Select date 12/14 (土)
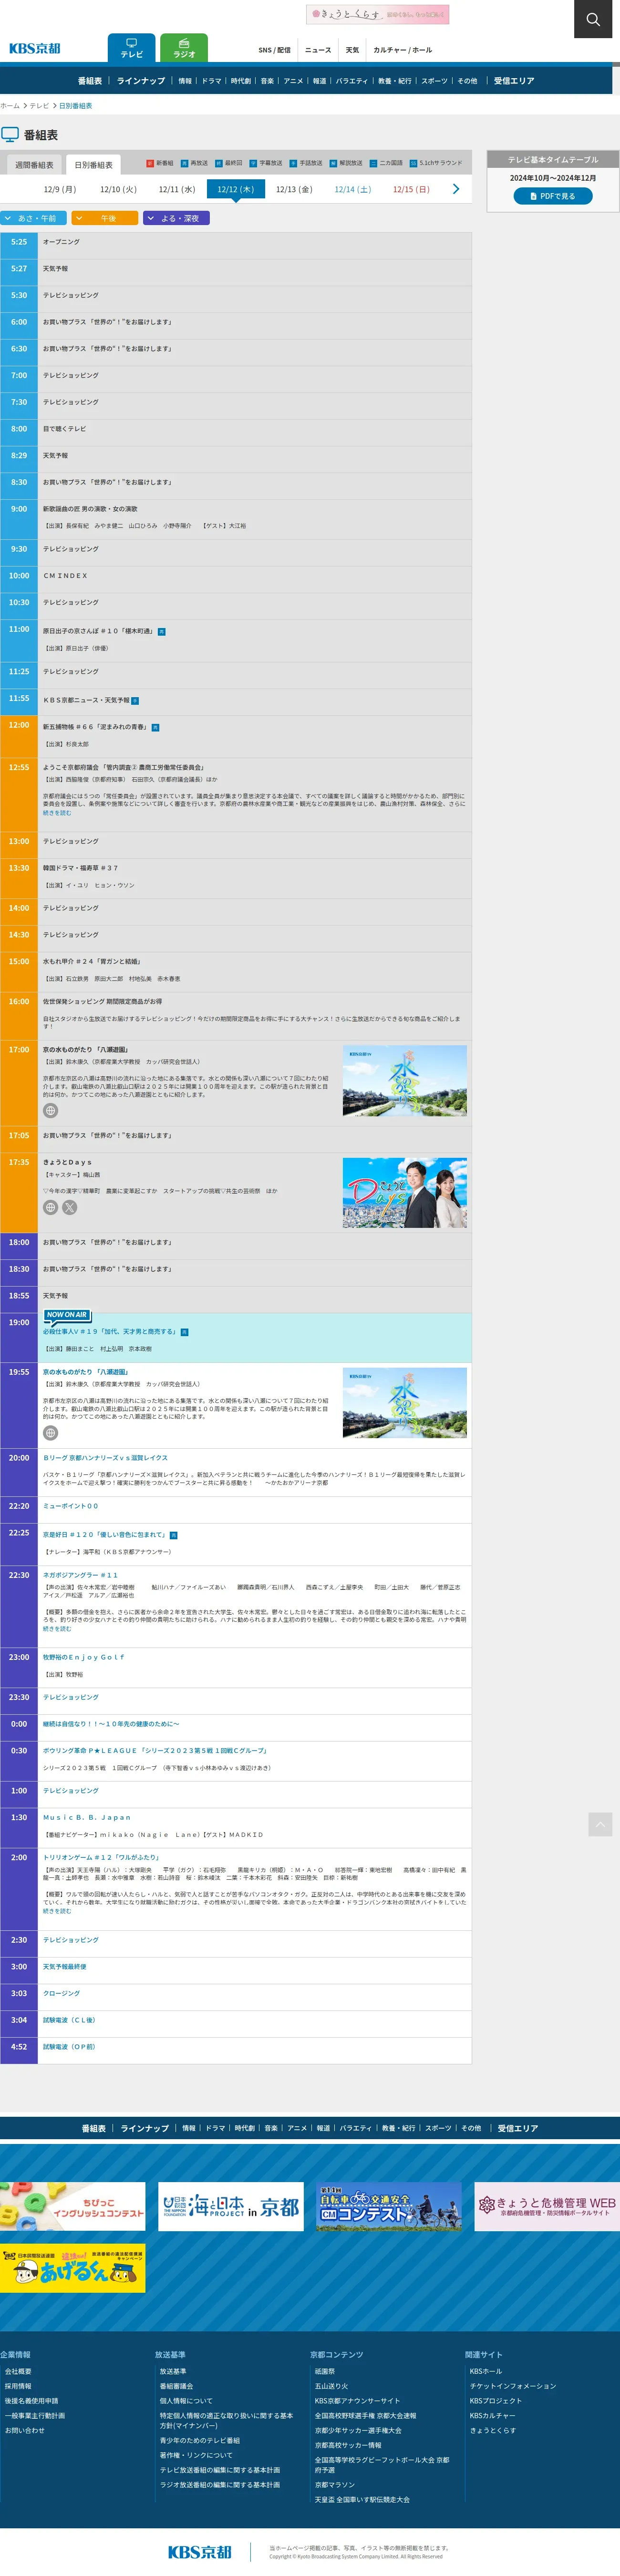620x2576 pixels. 352,189
